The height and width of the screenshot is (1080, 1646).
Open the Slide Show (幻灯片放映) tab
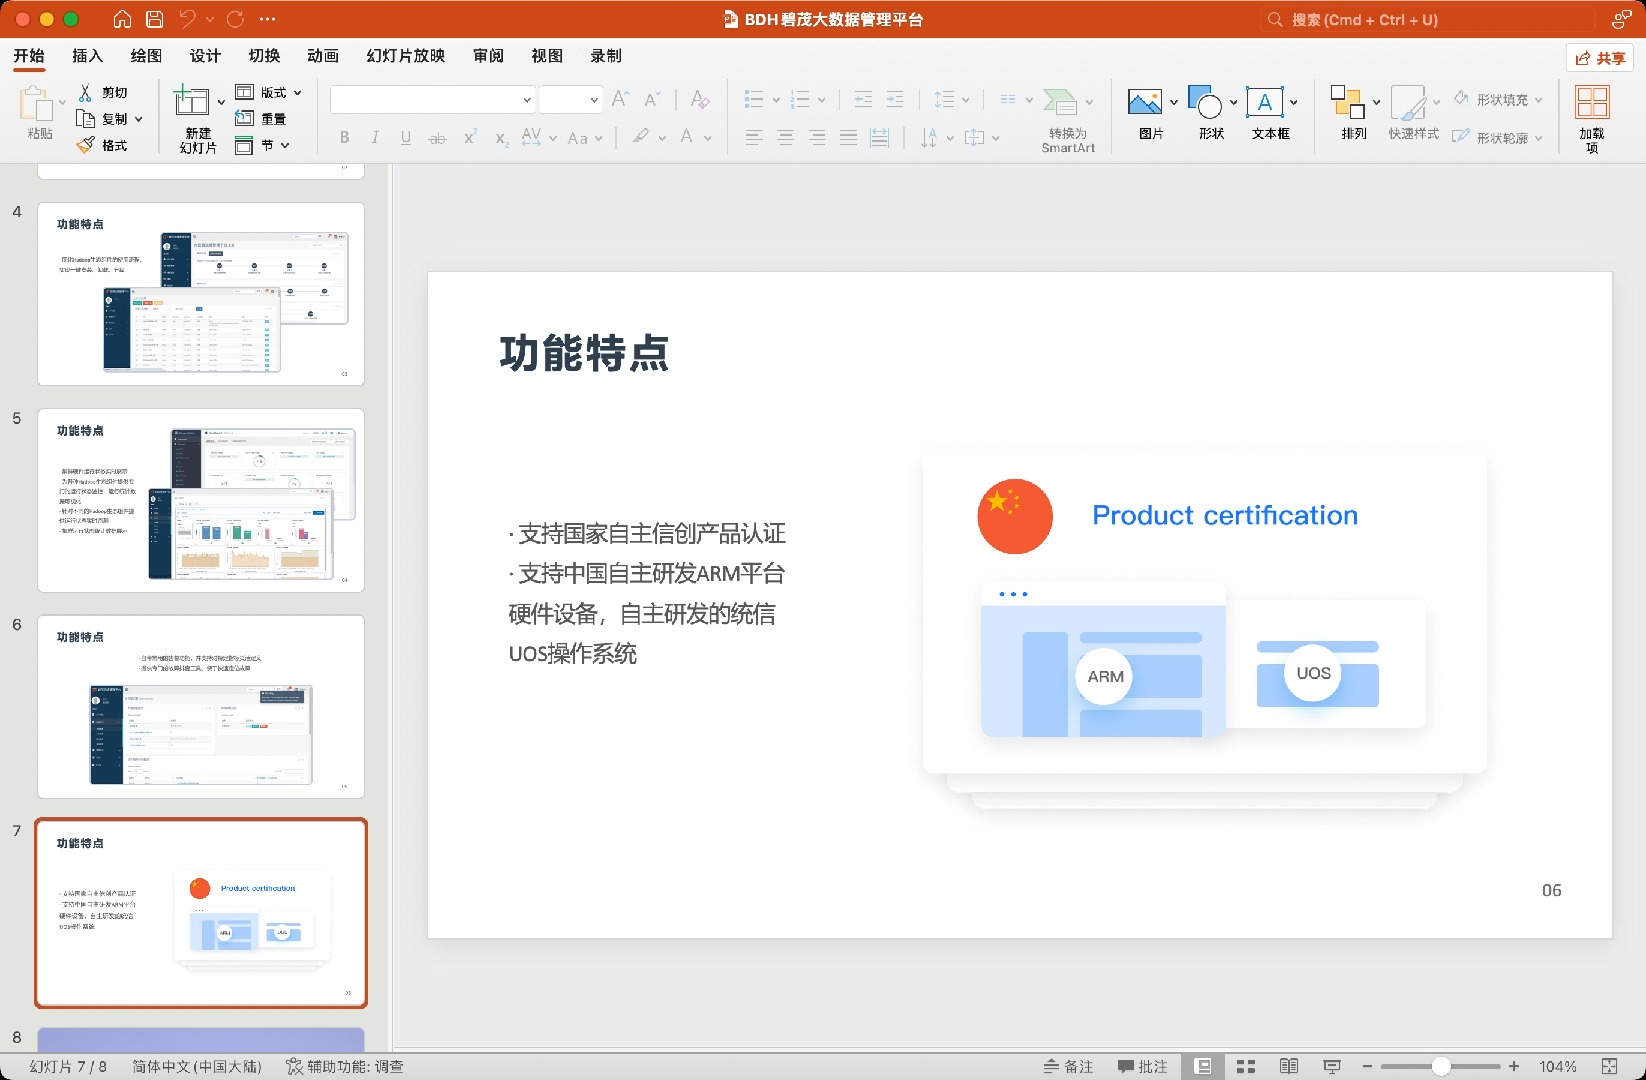coord(406,56)
